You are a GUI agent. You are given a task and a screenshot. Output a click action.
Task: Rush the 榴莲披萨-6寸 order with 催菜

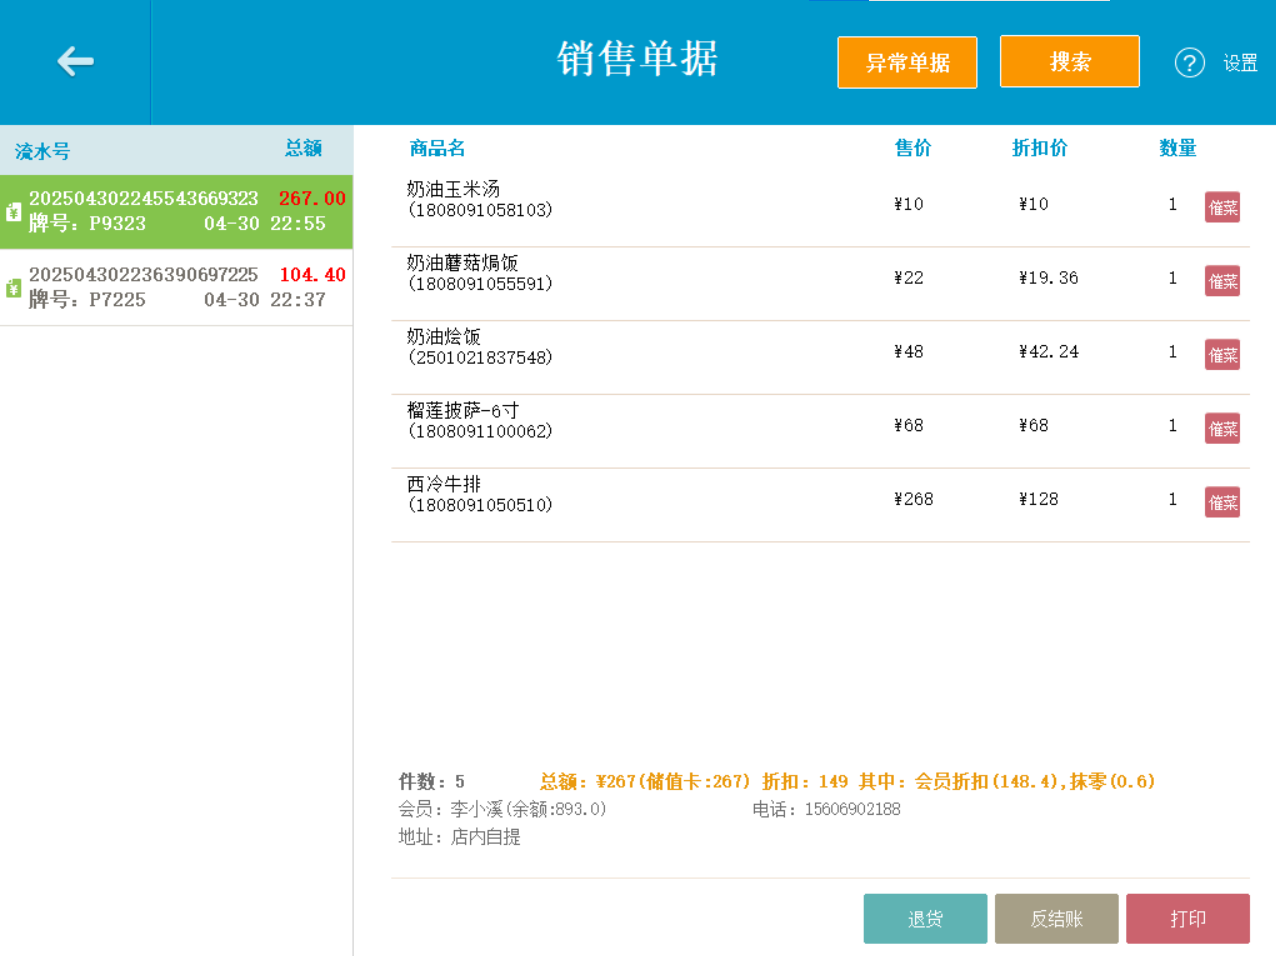[x=1222, y=429]
